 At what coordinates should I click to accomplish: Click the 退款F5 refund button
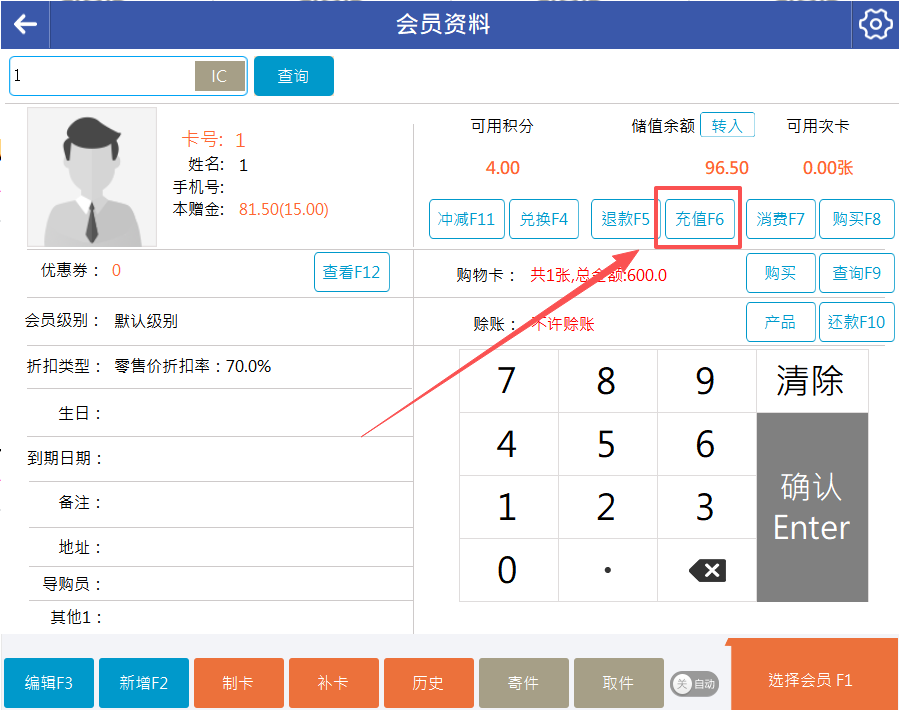click(x=626, y=219)
